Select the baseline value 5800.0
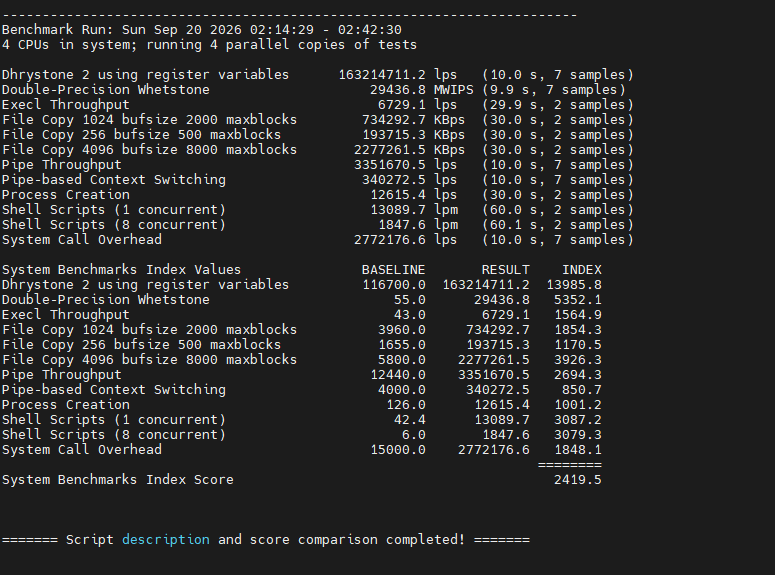 [402, 359]
